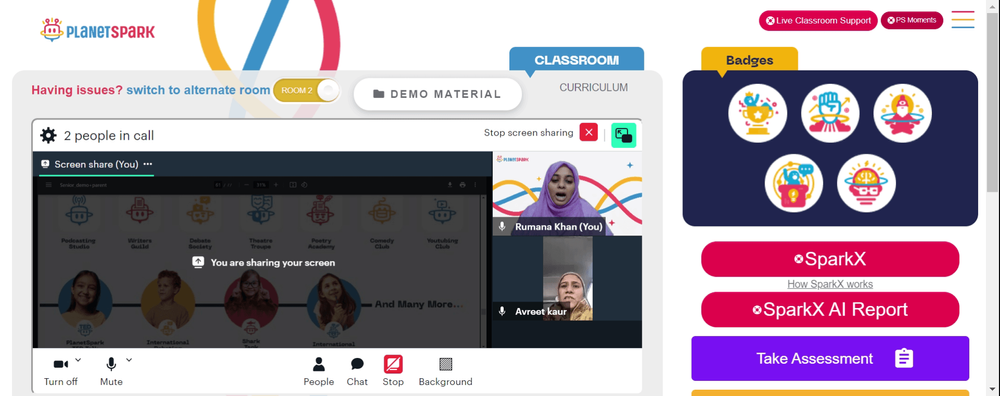
Task: Click the SparkX button
Action: pos(830,259)
